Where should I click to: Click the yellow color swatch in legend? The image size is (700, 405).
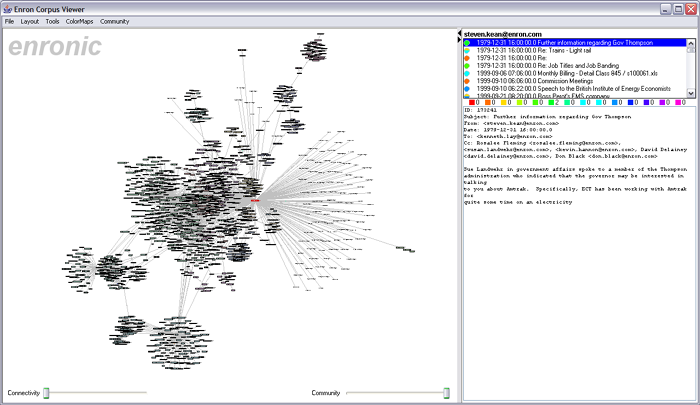pyautogui.click(x=504, y=103)
